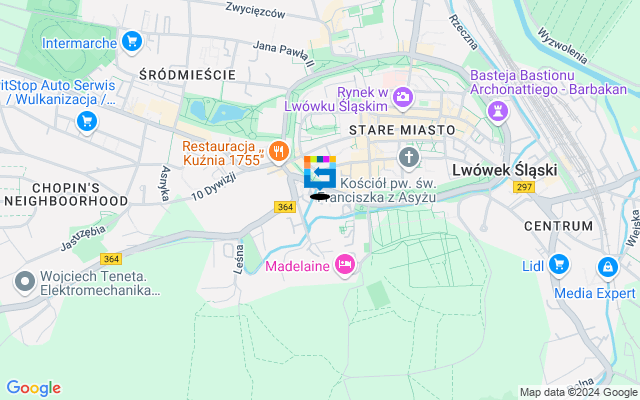Click the Intermarche shopping cart pin
640x400 pixels.
pos(132,42)
